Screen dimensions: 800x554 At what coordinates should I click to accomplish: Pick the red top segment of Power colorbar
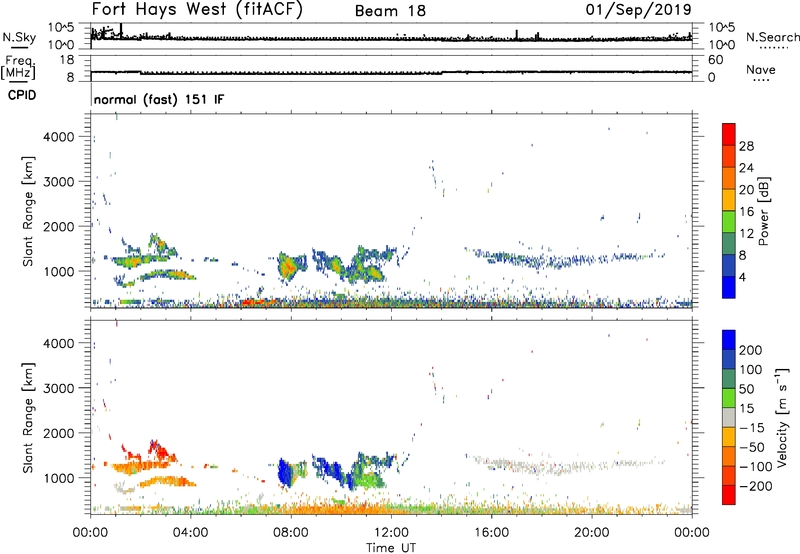[729, 135]
